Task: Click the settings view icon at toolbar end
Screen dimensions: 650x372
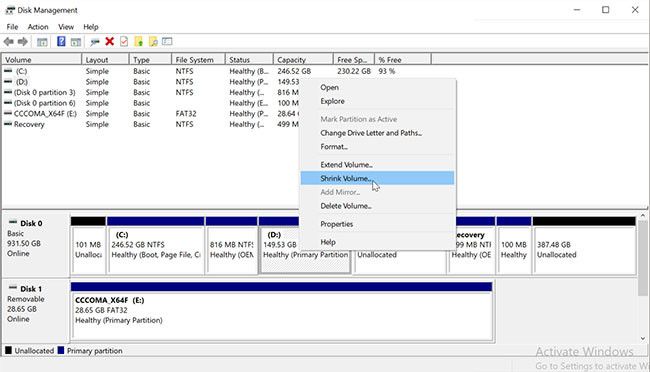Action: pos(167,41)
